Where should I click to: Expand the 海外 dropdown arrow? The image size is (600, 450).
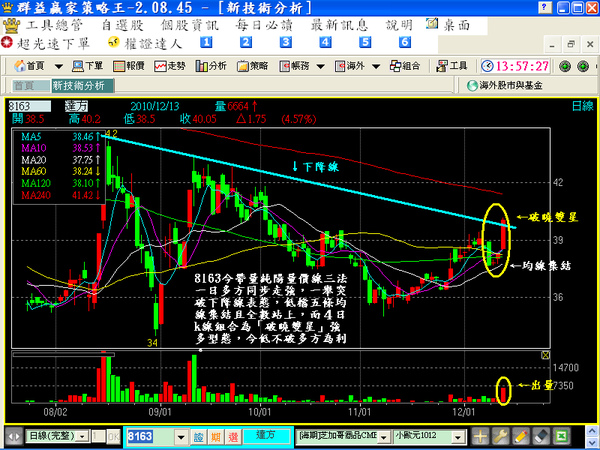(376, 67)
